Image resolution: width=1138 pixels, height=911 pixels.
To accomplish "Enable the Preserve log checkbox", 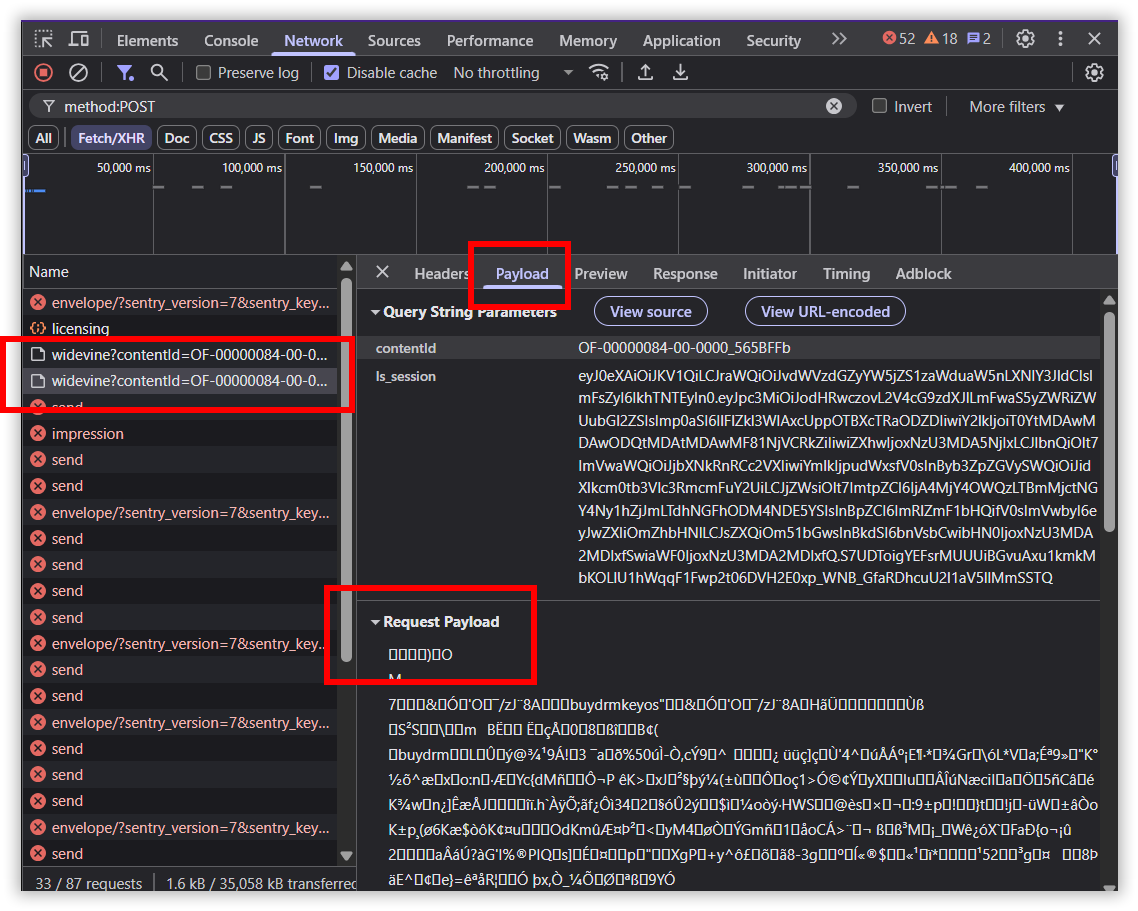I will pos(204,73).
